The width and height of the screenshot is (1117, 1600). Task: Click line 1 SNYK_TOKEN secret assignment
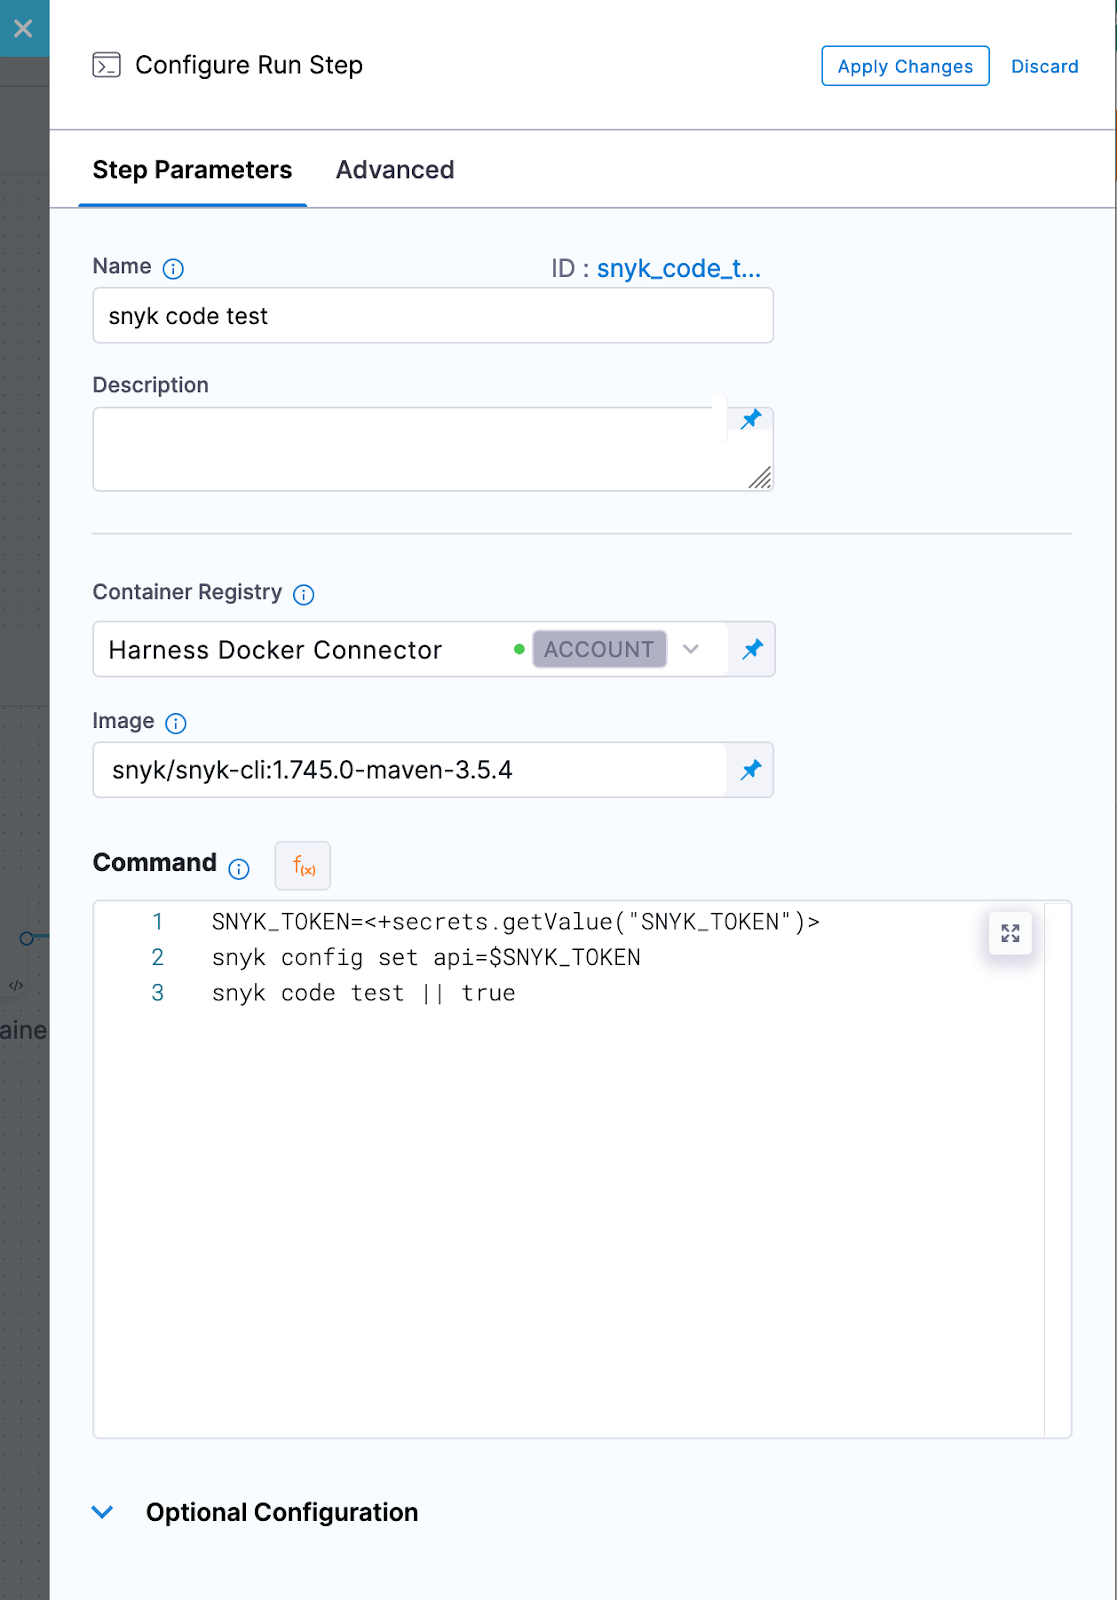[x=516, y=922]
